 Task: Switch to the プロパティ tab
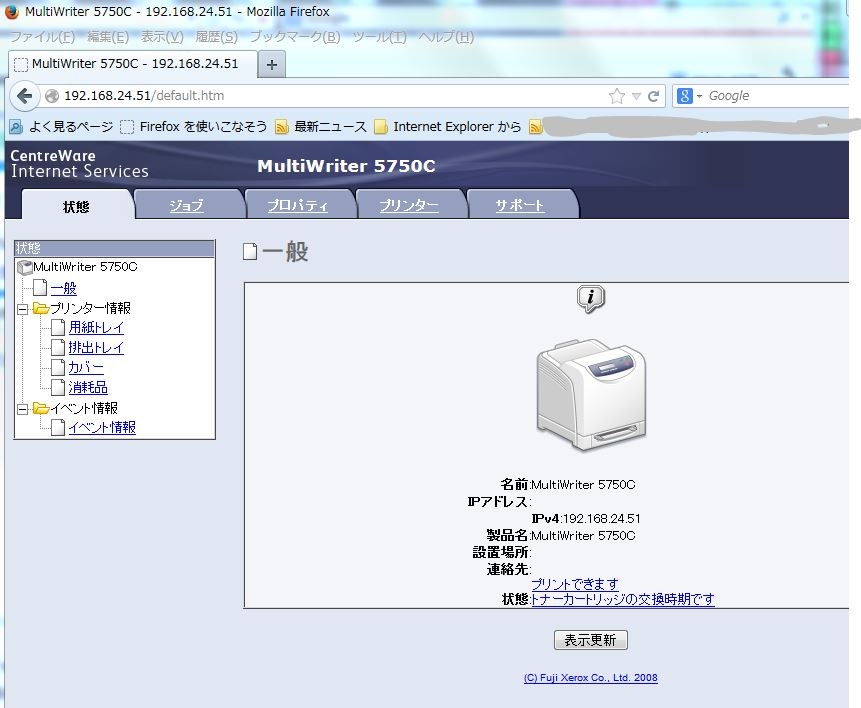297,205
